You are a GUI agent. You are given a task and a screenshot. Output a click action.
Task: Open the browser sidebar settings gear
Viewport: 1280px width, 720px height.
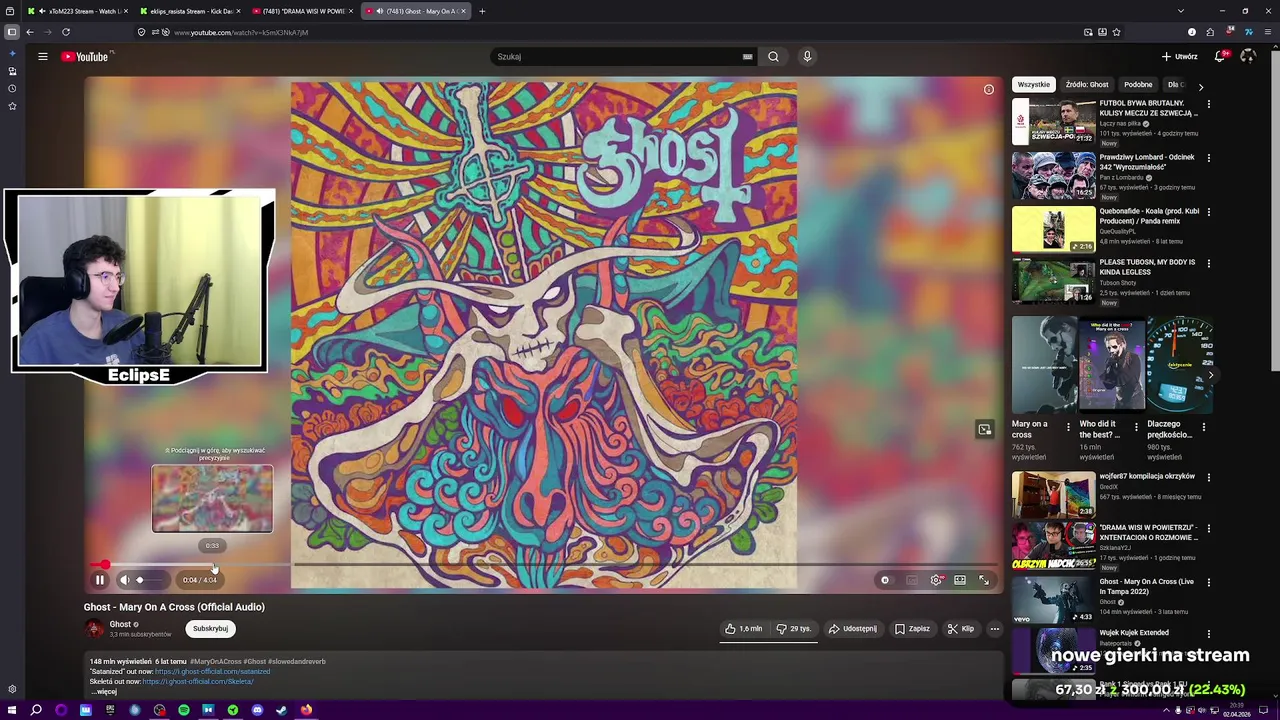pyautogui.click(x=12, y=689)
